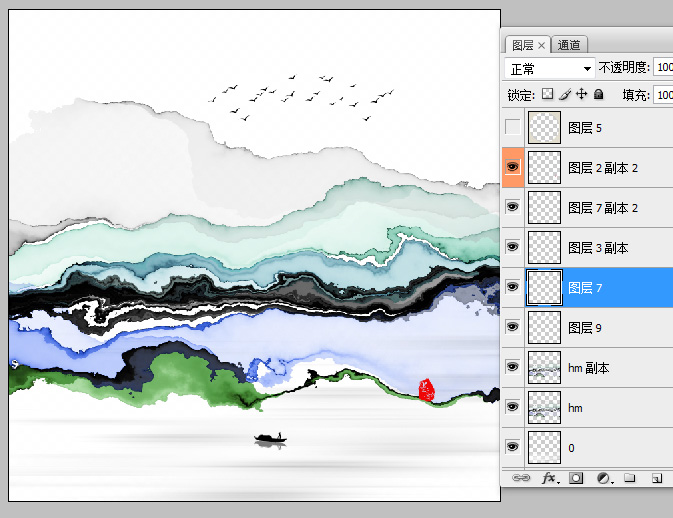The image size is (673, 518).
Task: Hide layer hm 副本
Action: (x=512, y=367)
